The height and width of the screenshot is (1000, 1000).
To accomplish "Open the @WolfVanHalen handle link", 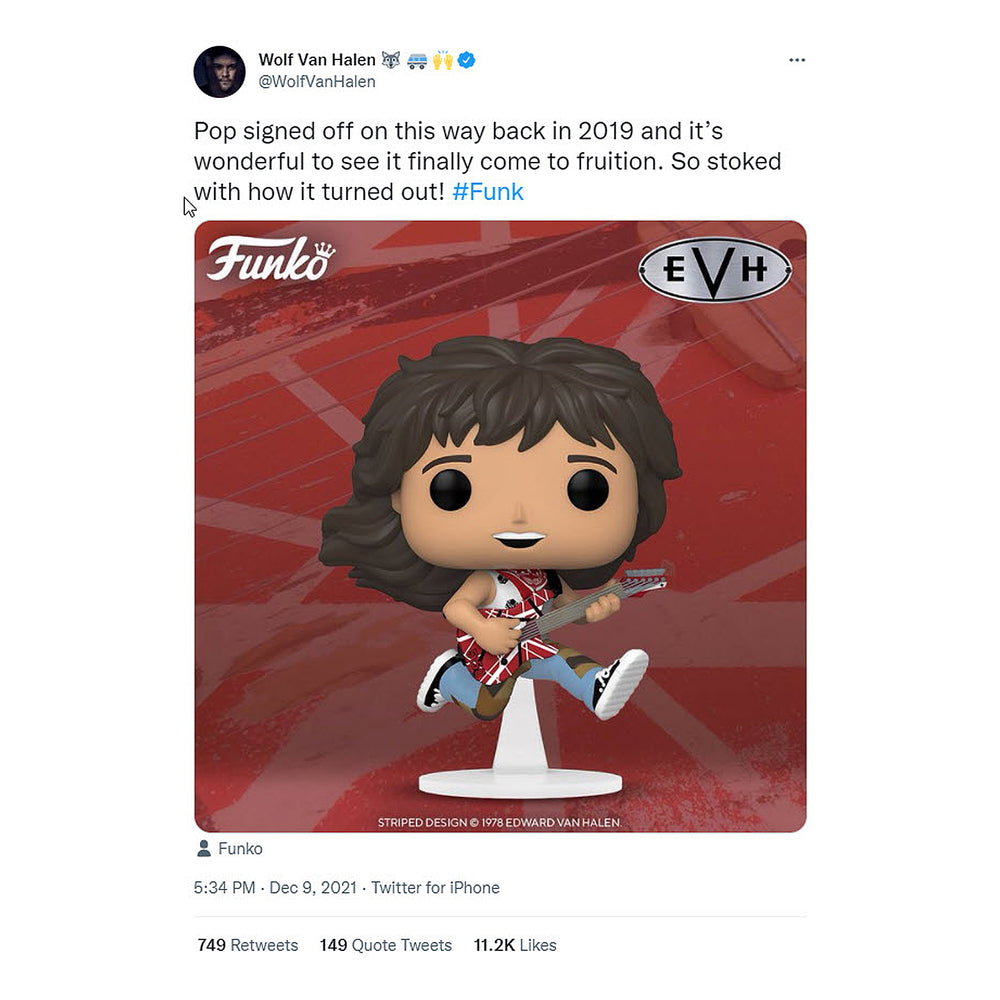I will [x=317, y=82].
